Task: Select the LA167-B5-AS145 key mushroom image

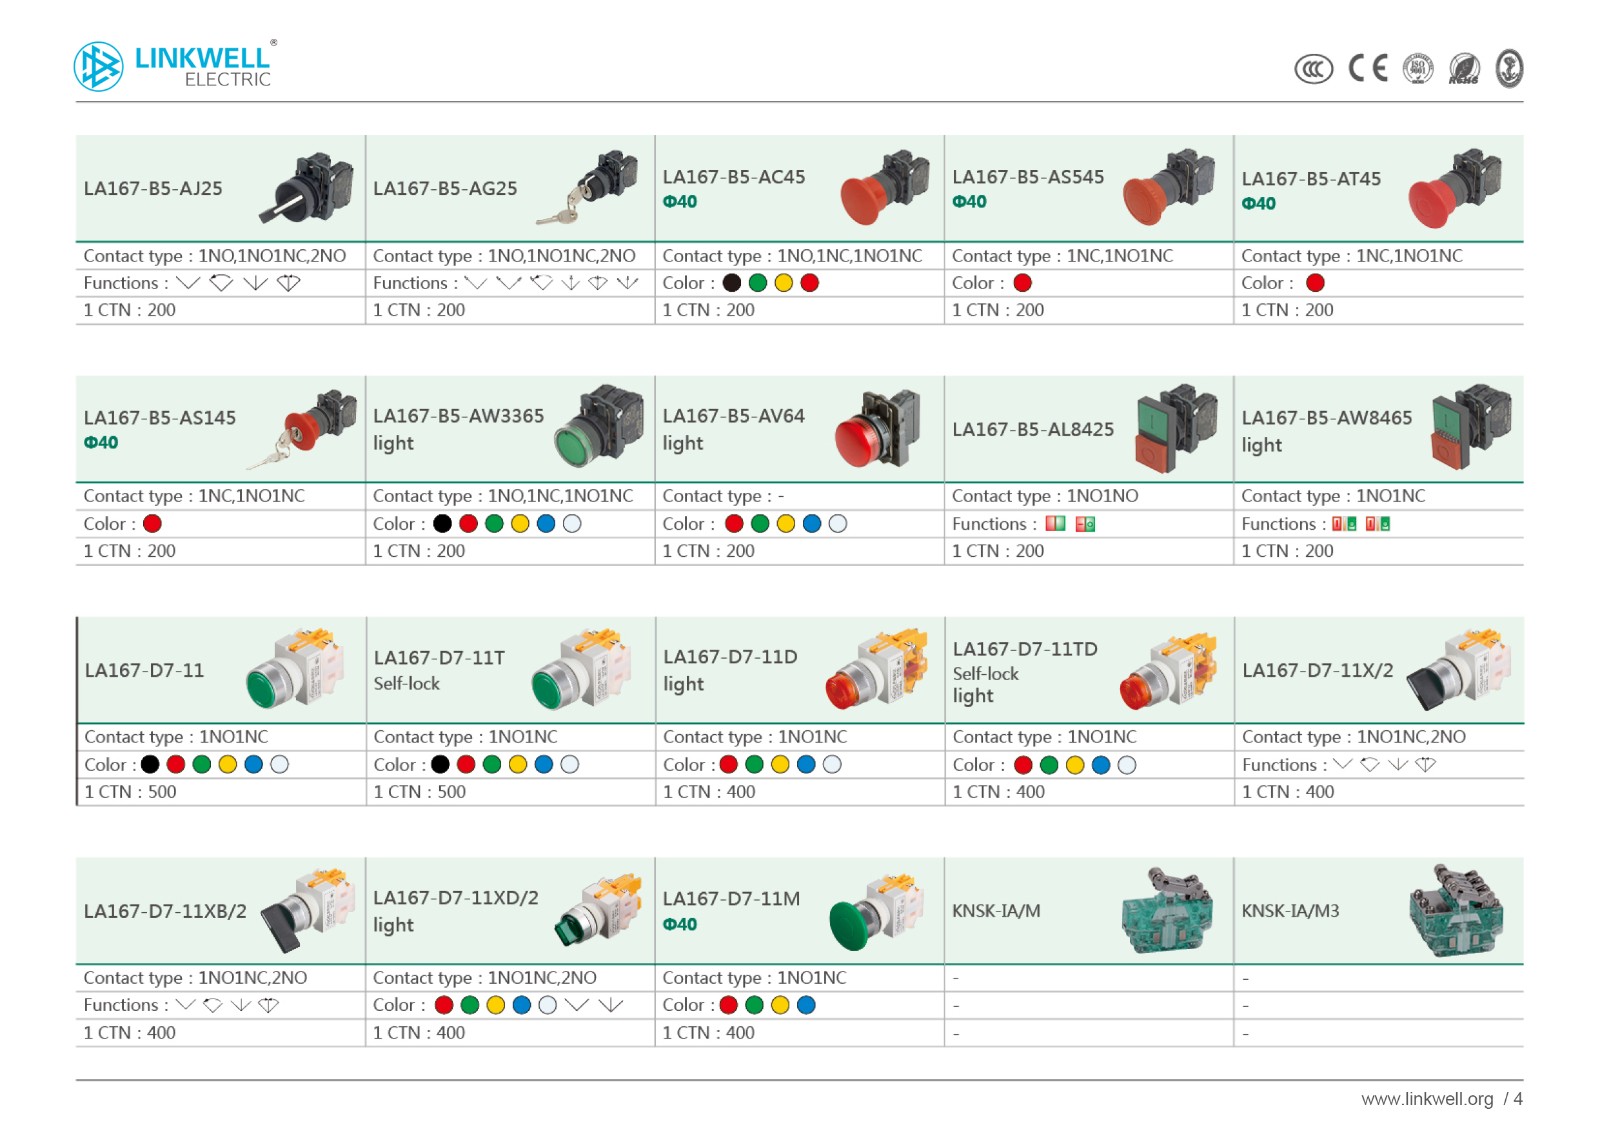Action: (x=303, y=429)
